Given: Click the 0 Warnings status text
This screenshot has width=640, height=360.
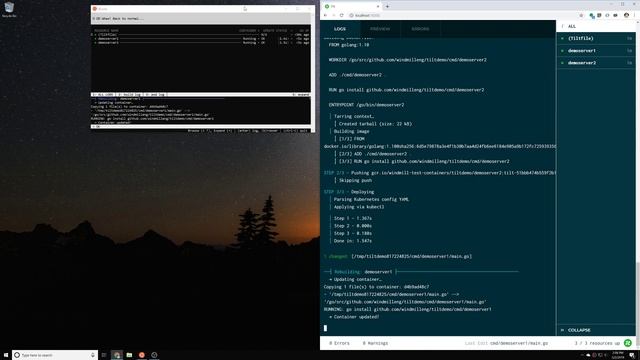Looking at the screenshot, I should point(375,343).
